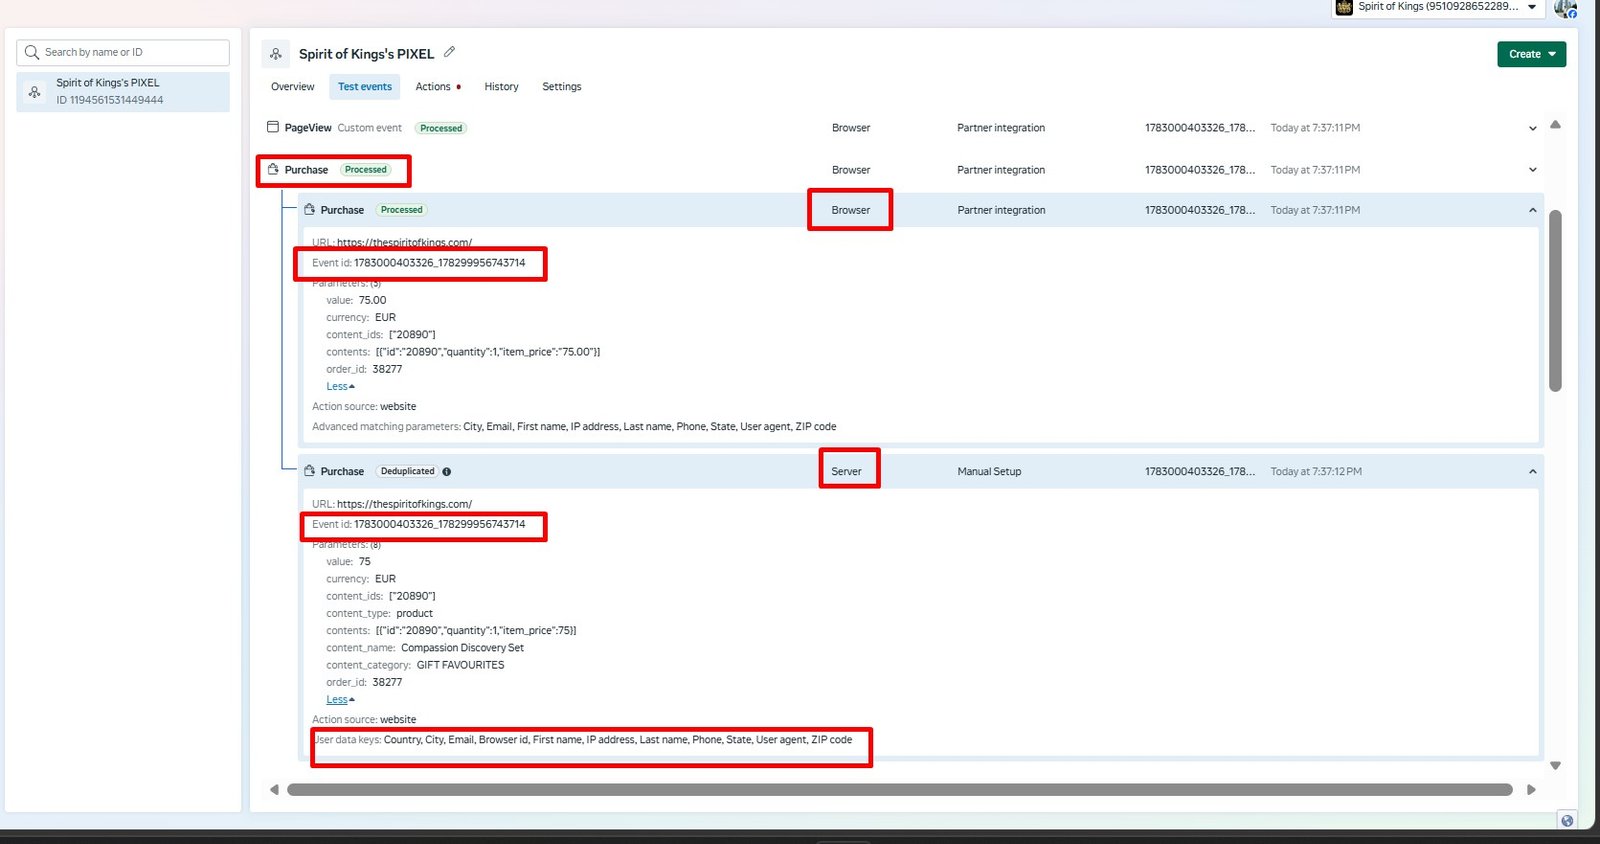The image size is (1600, 844).
Task: Click the User data keys line
Action: [582, 740]
